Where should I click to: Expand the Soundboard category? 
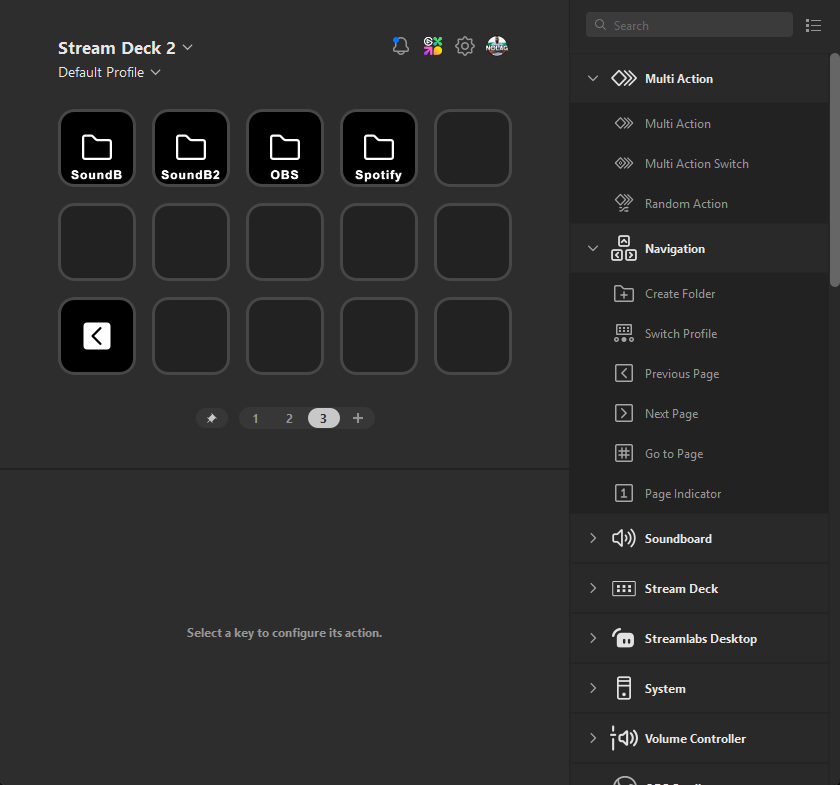pyautogui.click(x=592, y=538)
